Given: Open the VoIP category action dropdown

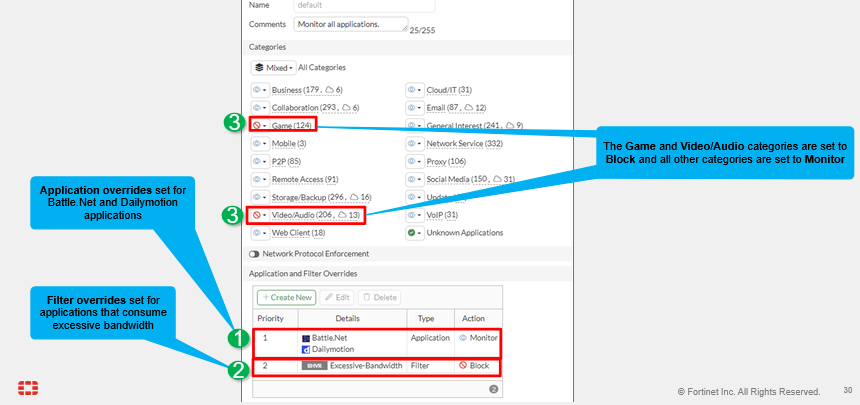Looking at the screenshot, I should (x=415, y=215).
